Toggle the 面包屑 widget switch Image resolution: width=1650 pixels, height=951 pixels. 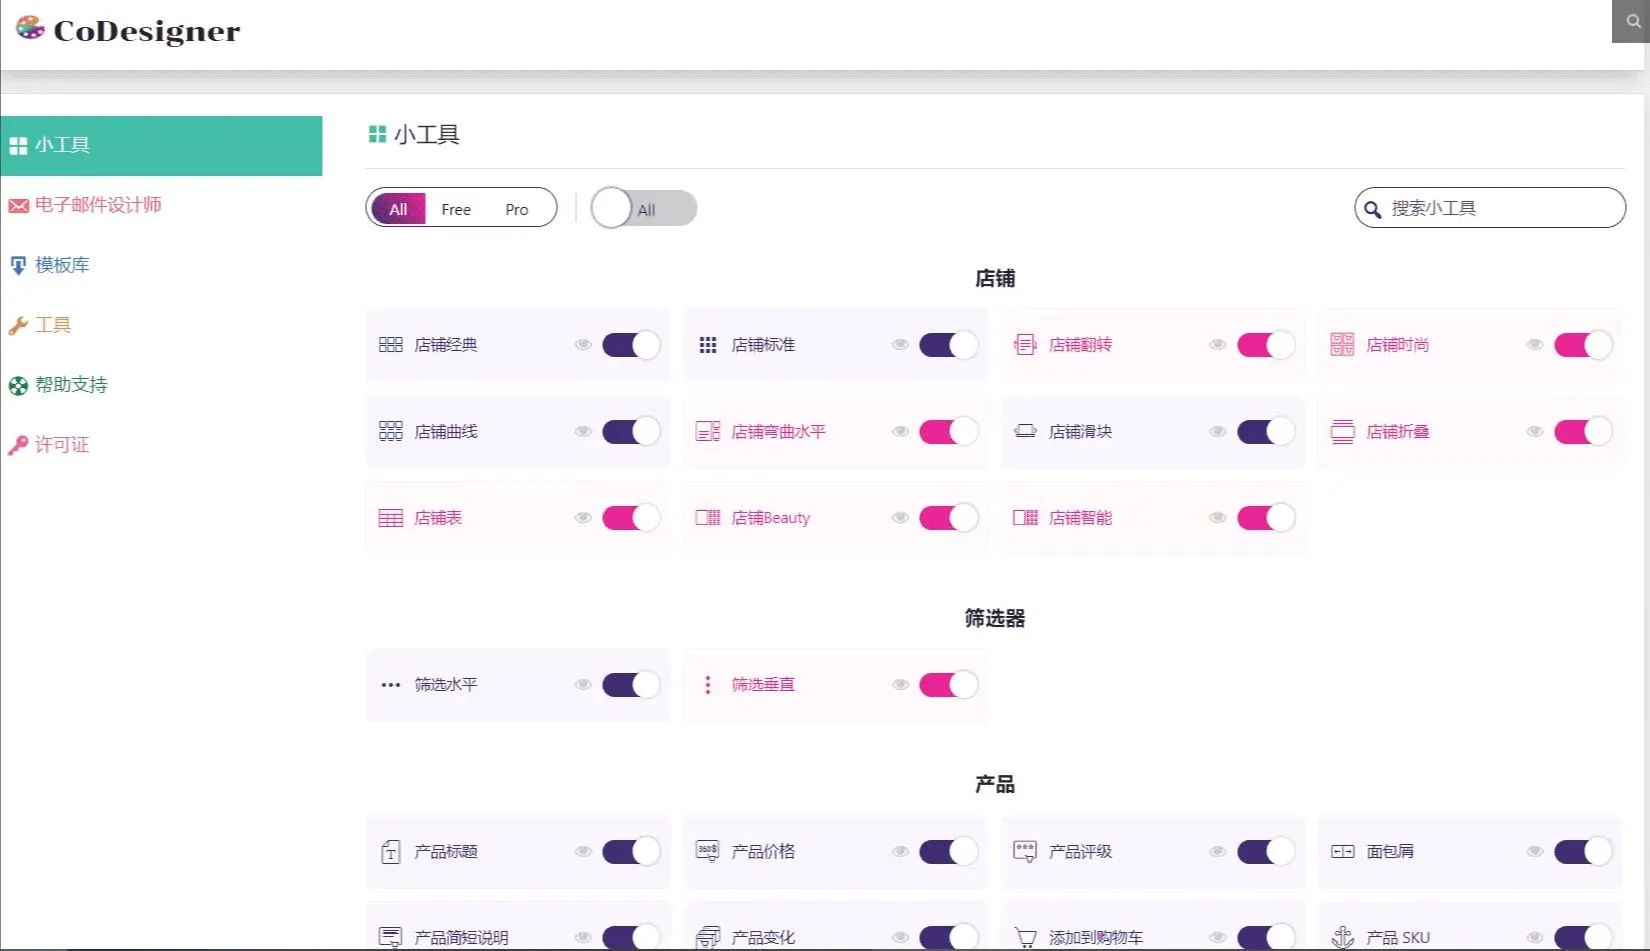(1583, 852)
